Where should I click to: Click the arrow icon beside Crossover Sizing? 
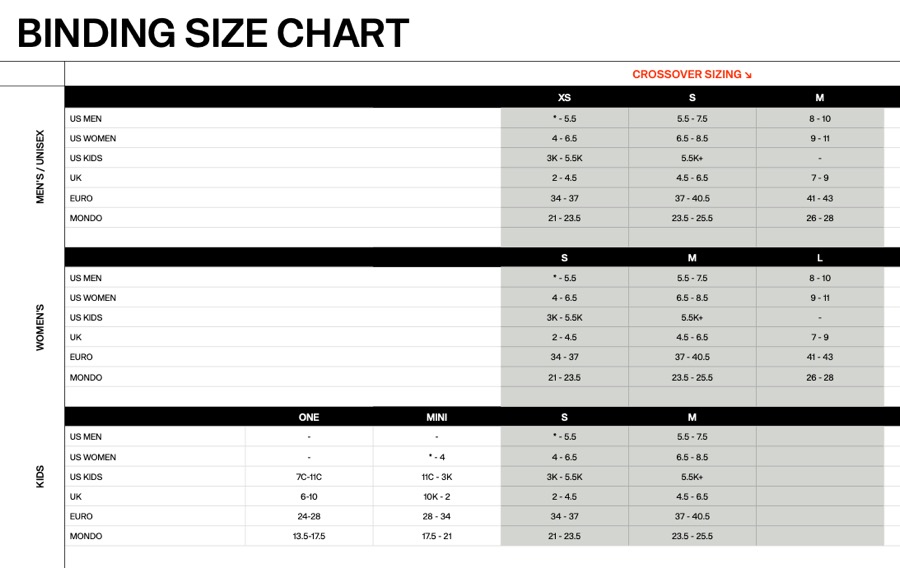pos(748,75)
